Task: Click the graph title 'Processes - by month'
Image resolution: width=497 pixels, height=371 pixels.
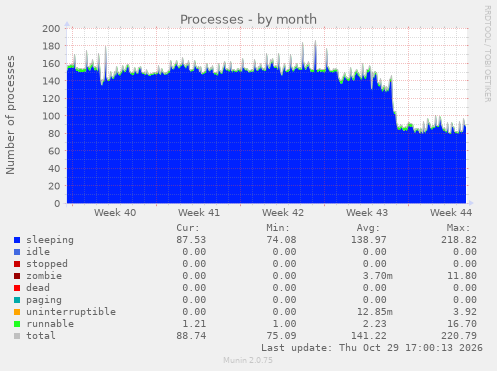Action: click(x=248, y=19)
